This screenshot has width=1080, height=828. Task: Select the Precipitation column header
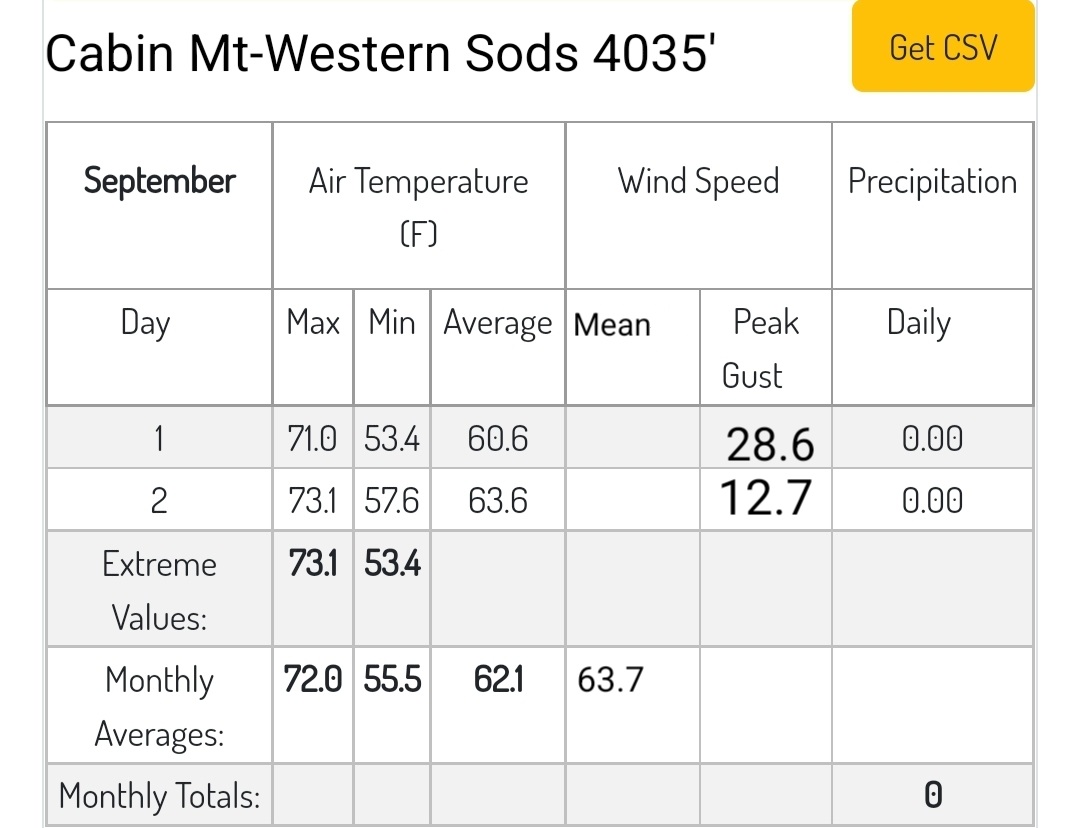pyautogui.click(x=933, y=206)
